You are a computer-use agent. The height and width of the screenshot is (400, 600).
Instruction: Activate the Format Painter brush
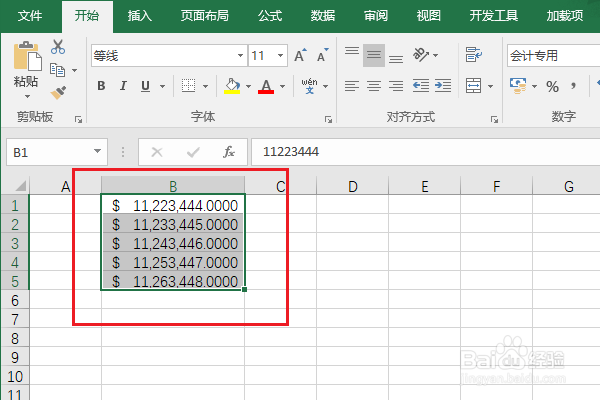tap(58, 92)
